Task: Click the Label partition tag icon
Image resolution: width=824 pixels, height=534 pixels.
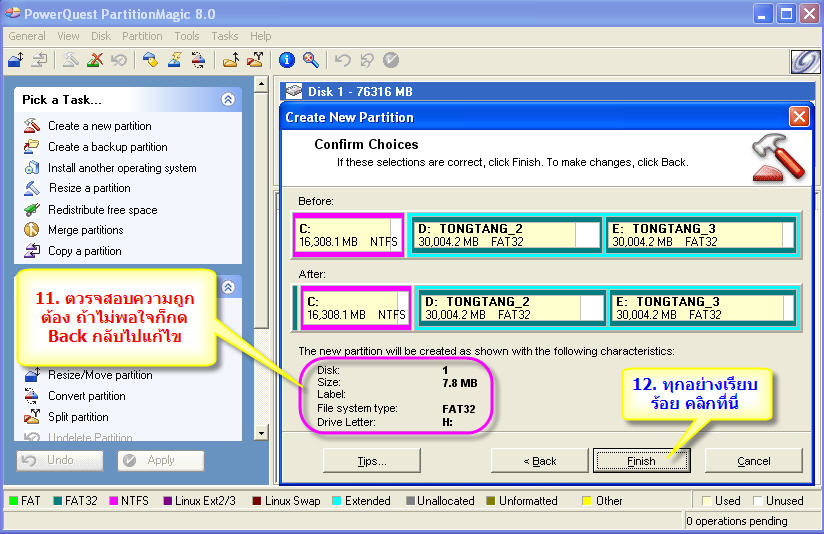Action: (150, 60)
